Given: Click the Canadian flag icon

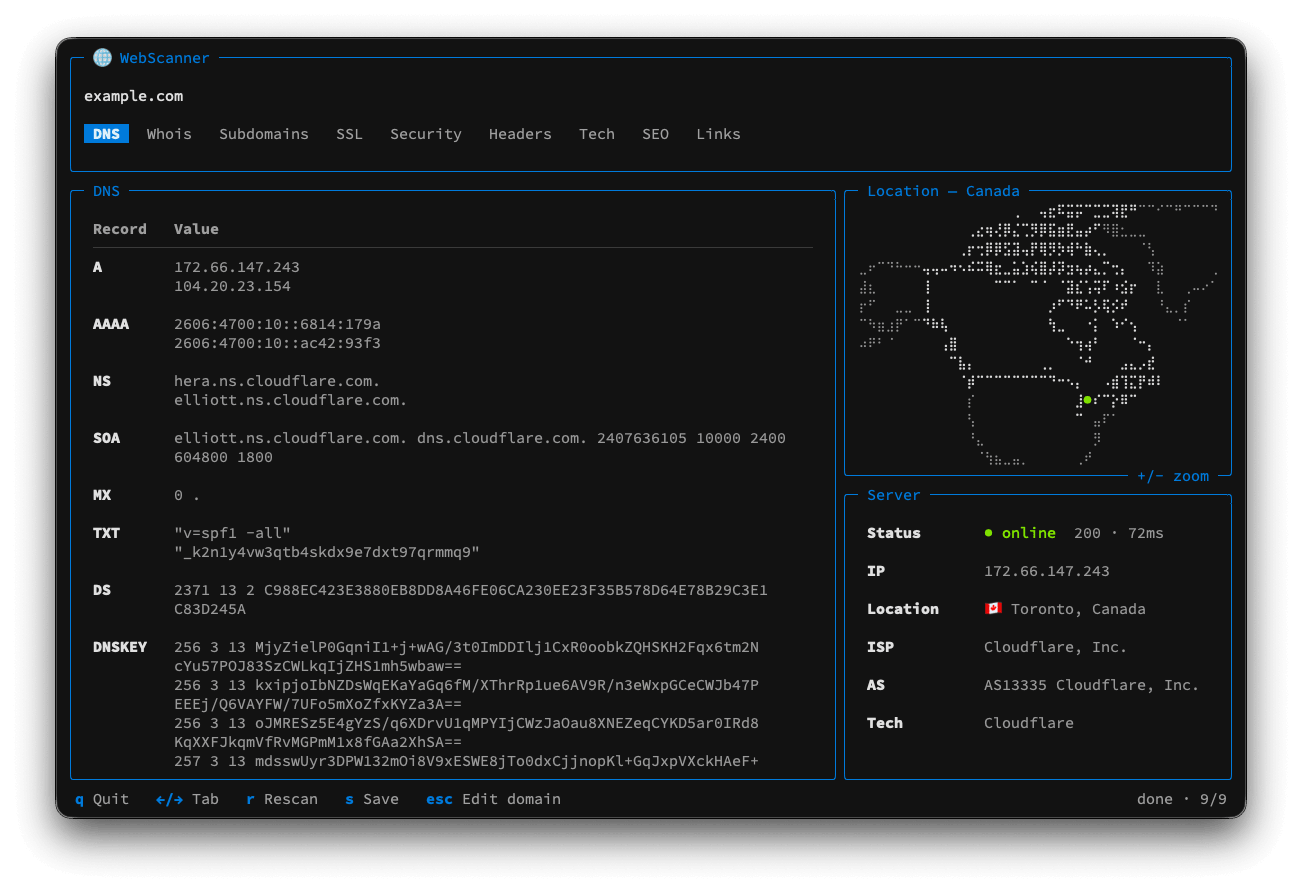Looking at the screenshot, I should [x=993, y=609].
